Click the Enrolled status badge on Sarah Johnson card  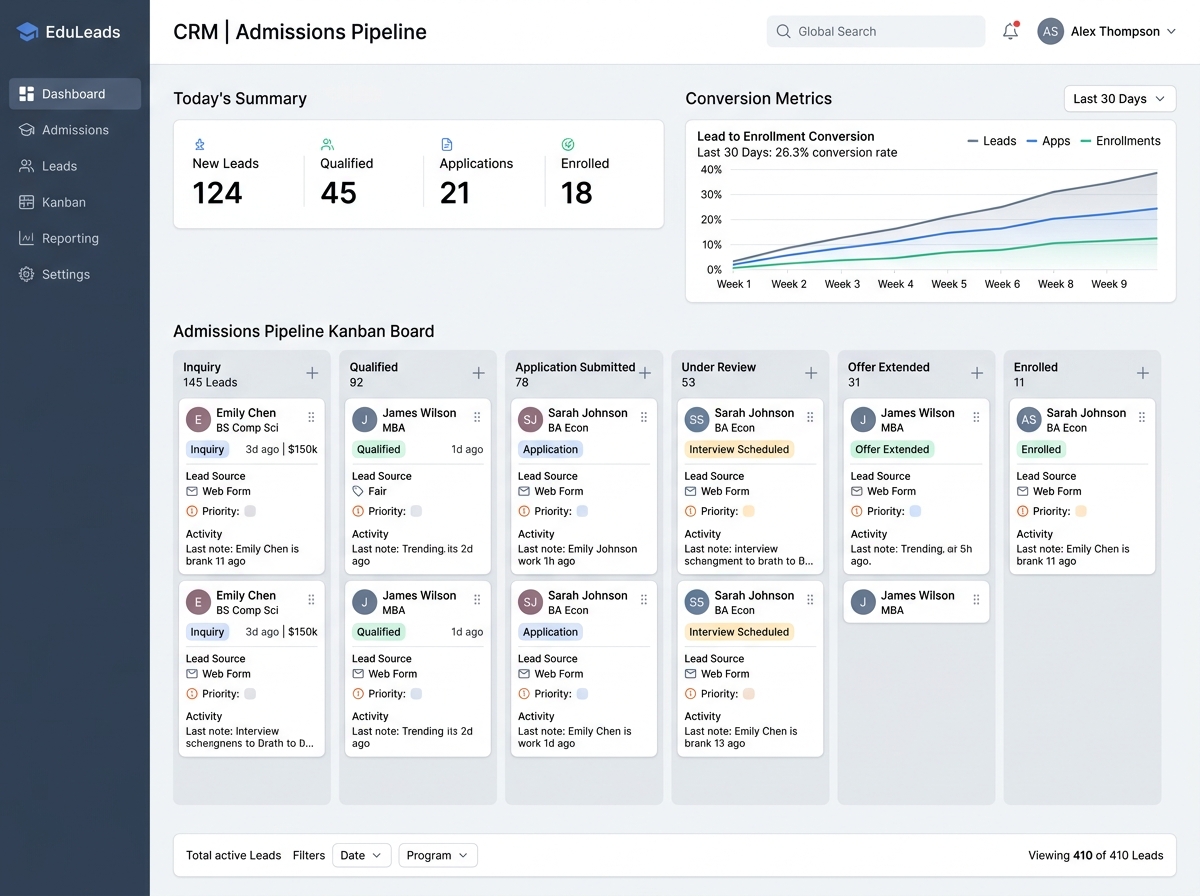(x=1041, y=449)
